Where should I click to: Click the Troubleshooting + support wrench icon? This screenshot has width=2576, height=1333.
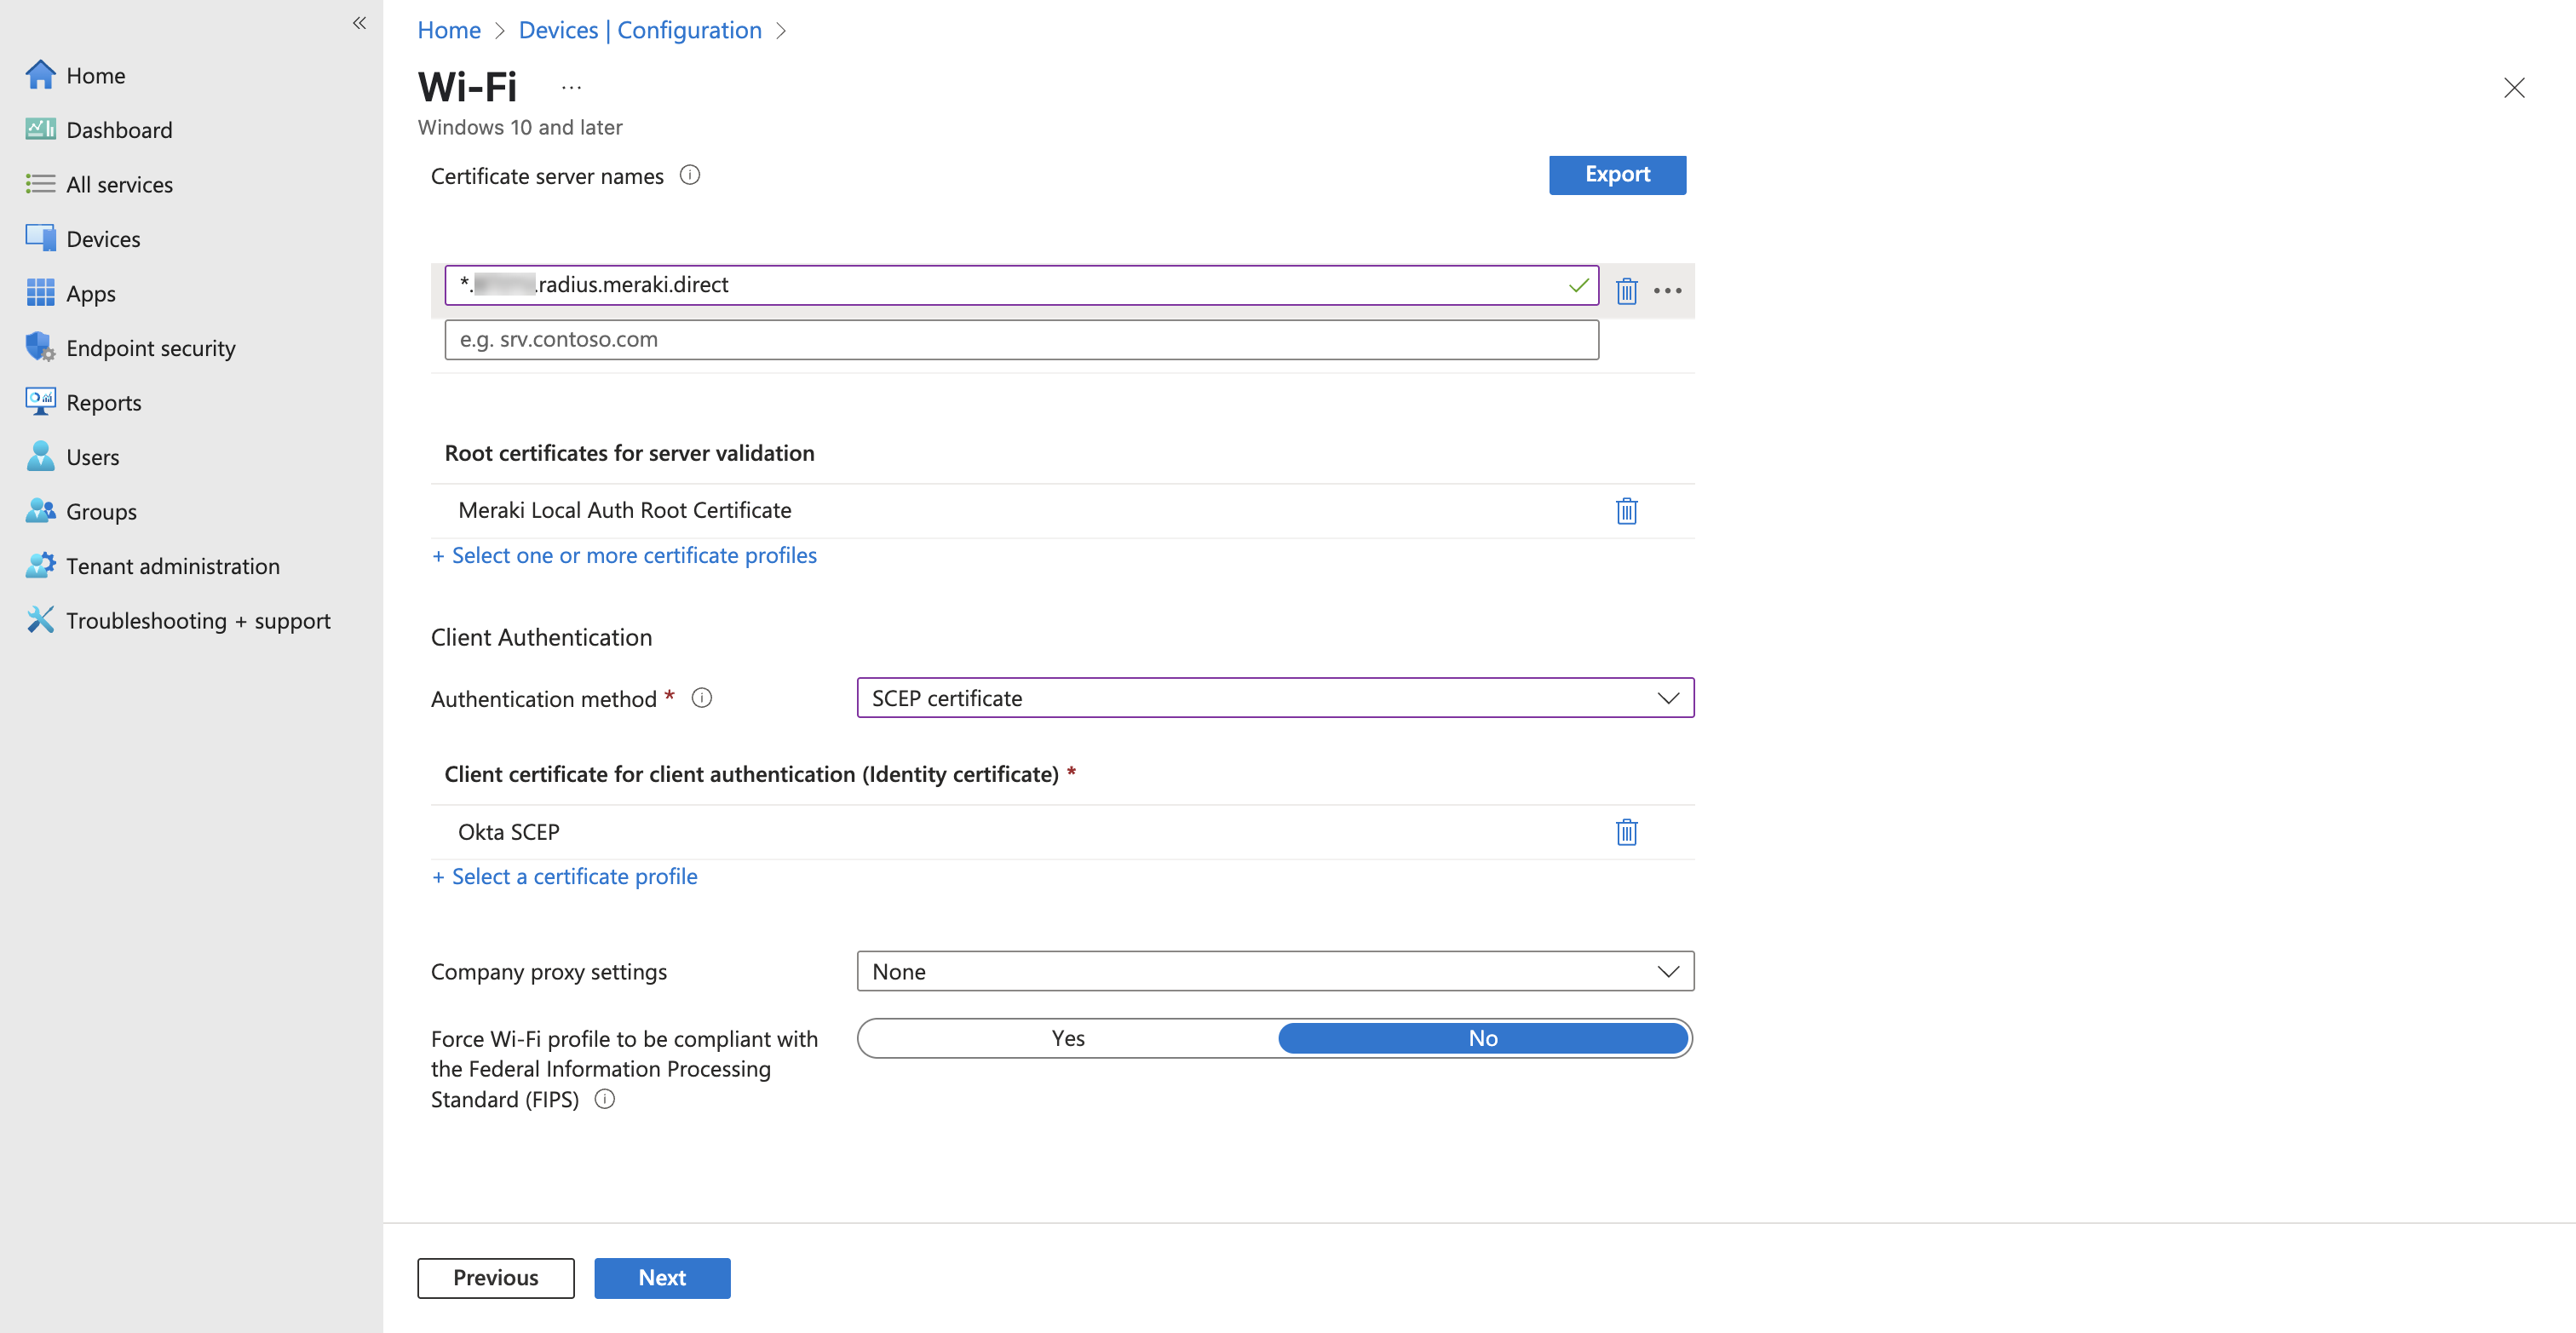[x=40, y=620]
